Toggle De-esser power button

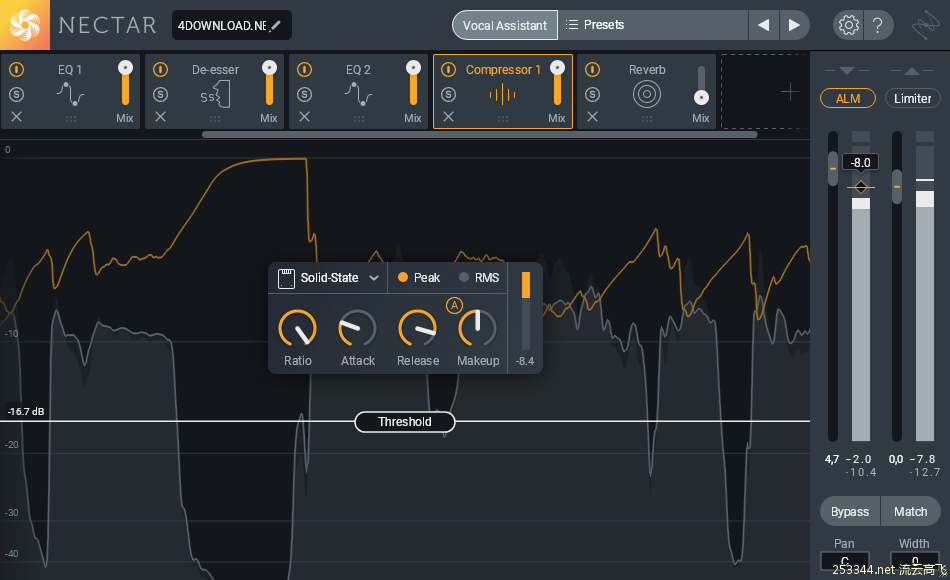pos(161,70)
